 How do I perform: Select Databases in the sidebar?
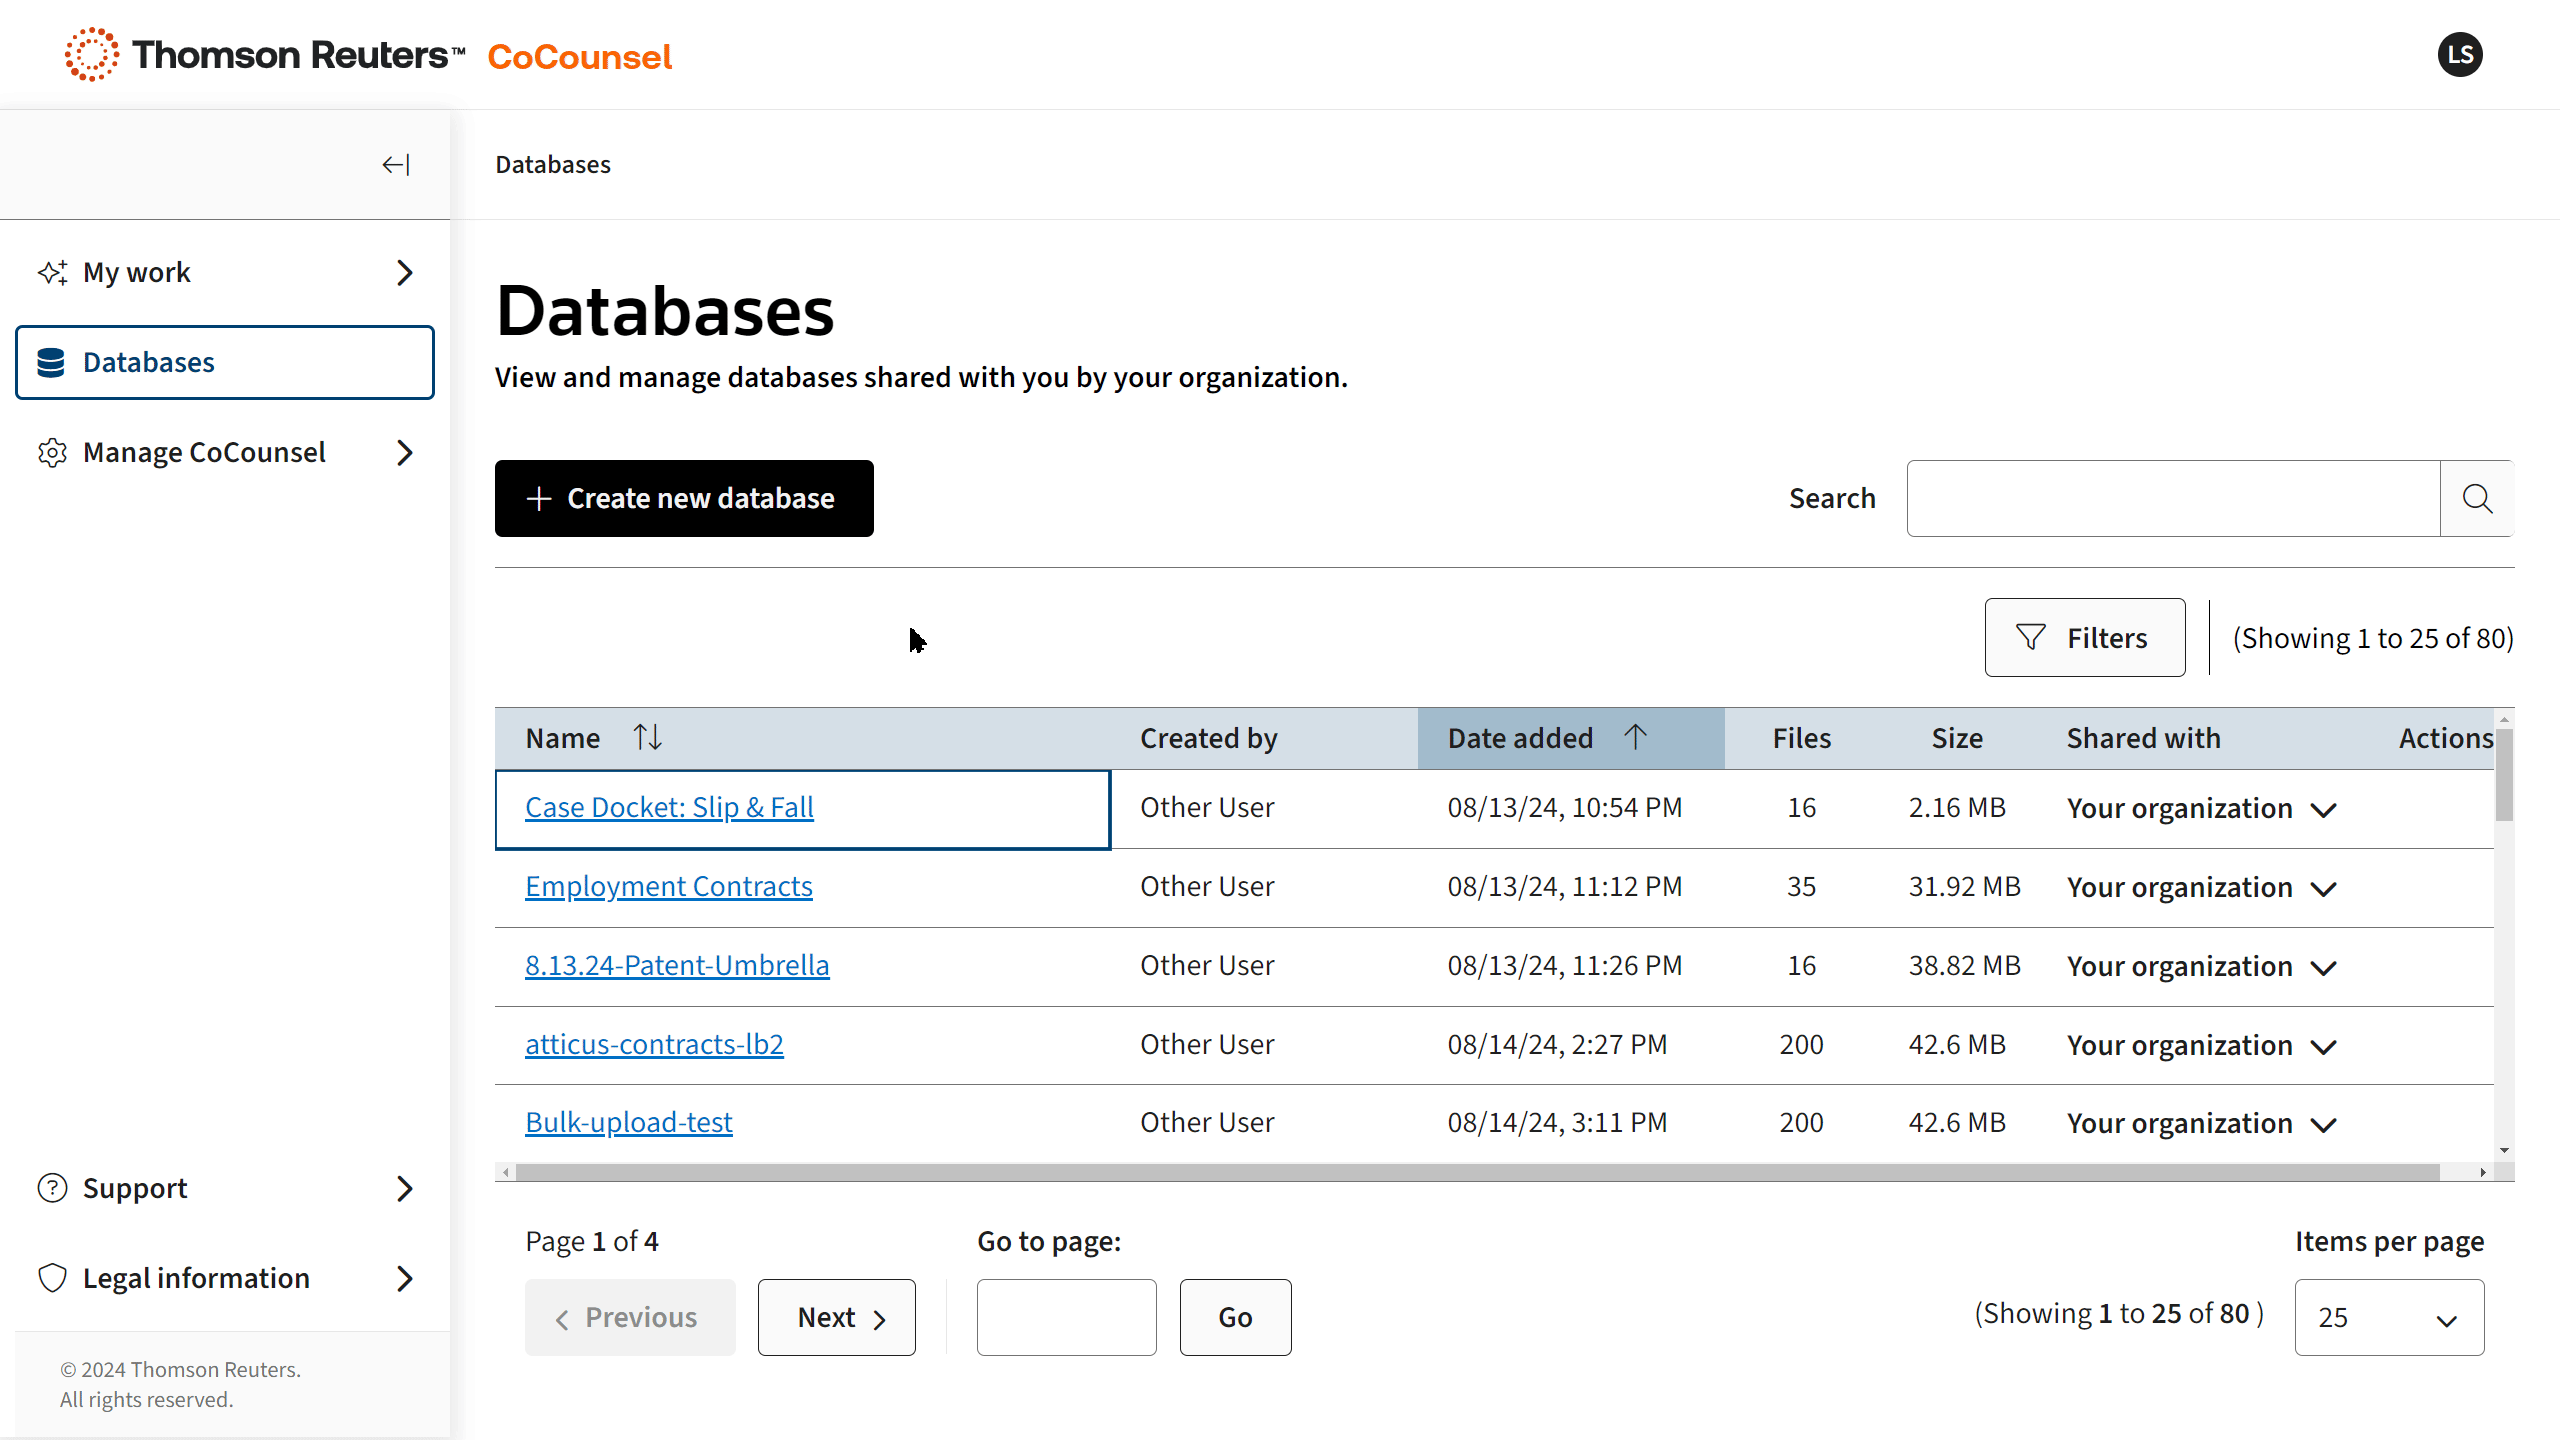point(225,362)
